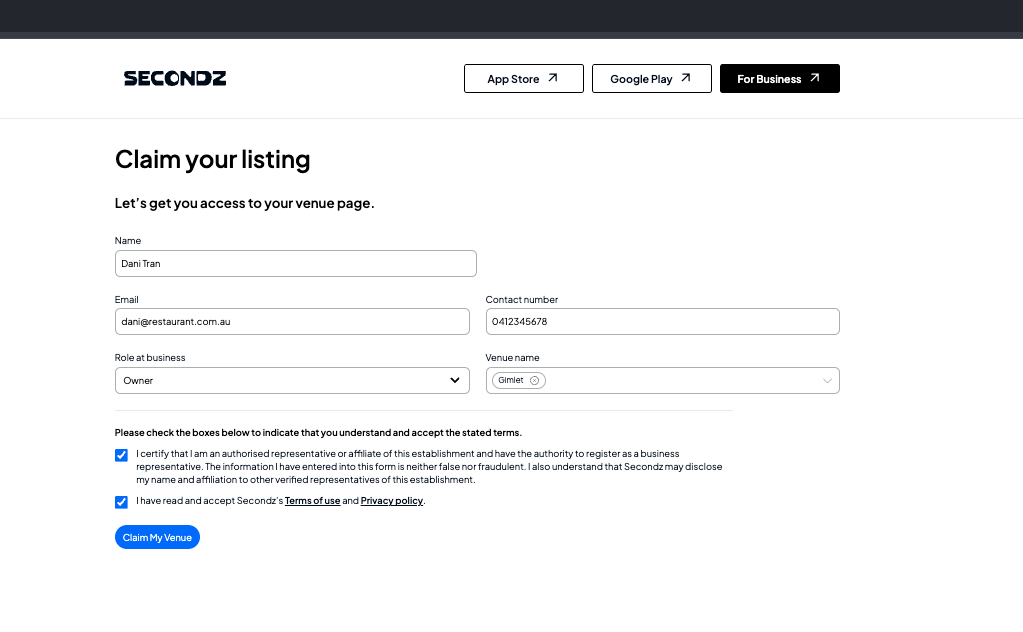Click the empty area of Venue name field

click(680, 380)
